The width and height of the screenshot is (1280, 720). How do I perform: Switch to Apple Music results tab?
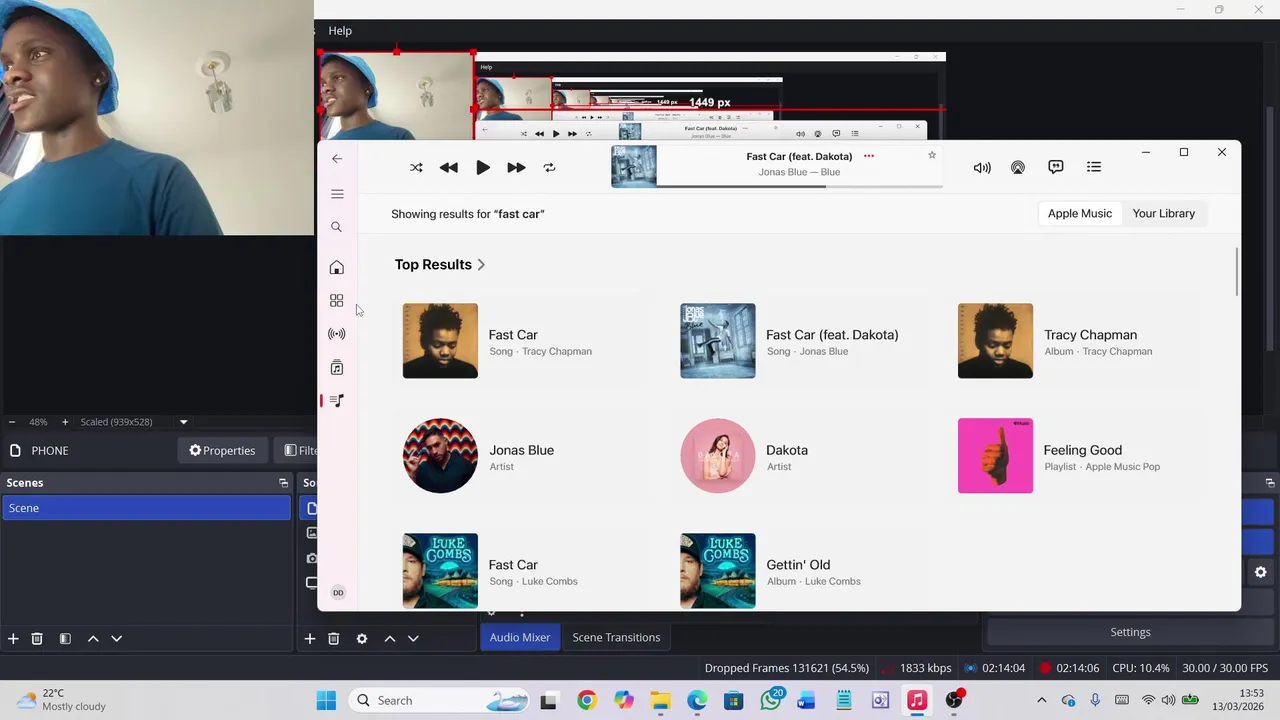(x=1080, y=213)
